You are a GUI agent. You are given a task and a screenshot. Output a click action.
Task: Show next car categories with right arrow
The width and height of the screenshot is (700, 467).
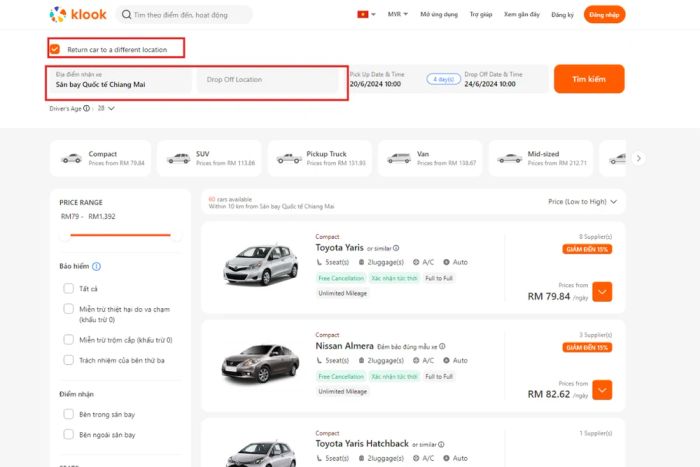[639, 158]
